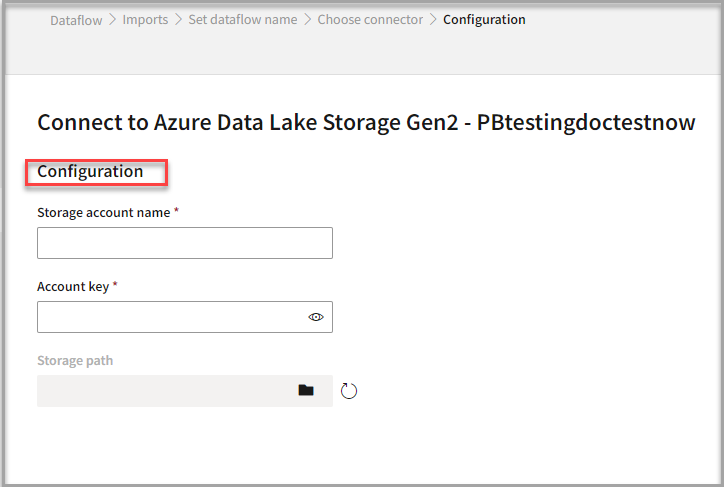Focus the Account key input box
This screenshot has width=724, height=487.
click(170, 317)
